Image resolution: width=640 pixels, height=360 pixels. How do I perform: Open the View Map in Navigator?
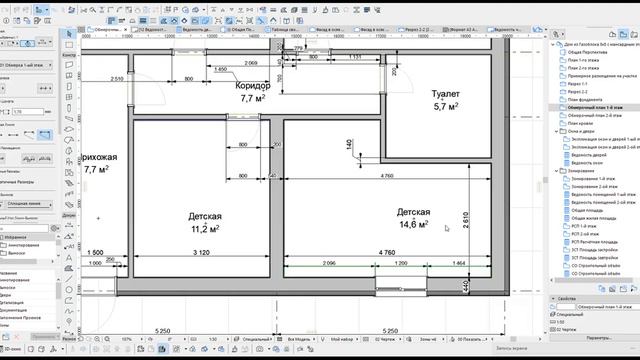[623, 34]
